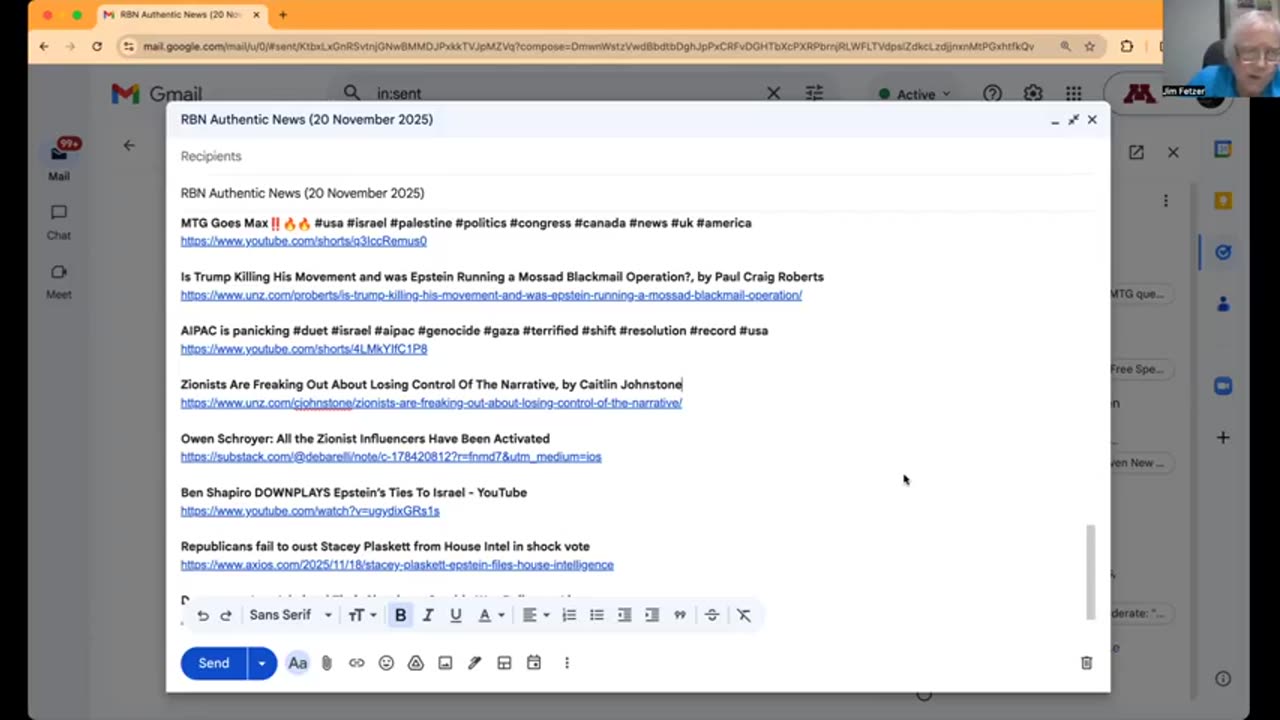Open the send options dropdown arrow

pos(262,663)
